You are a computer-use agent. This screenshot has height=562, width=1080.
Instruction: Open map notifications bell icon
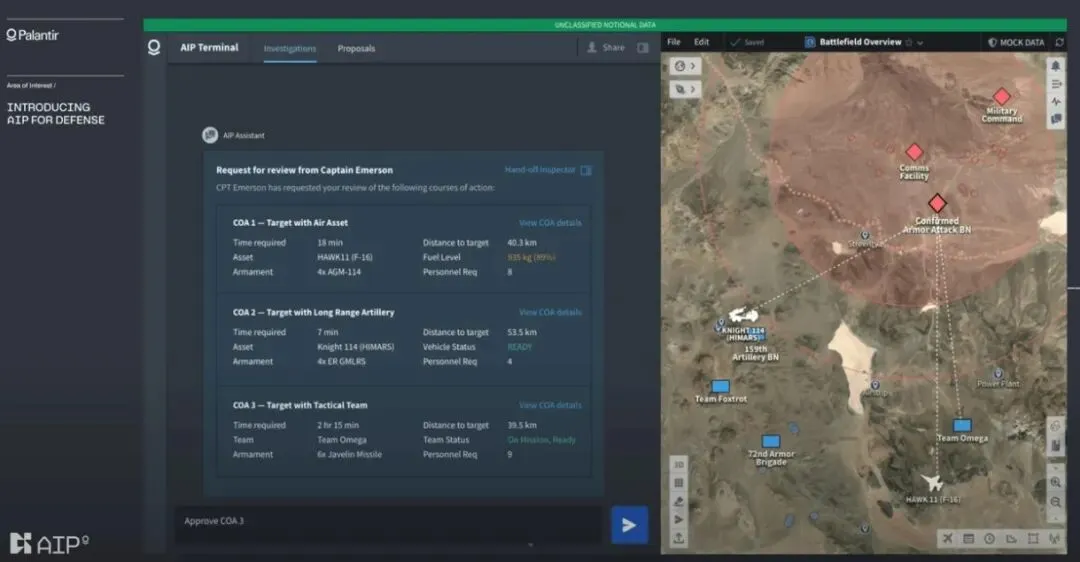(x=1055, y=66)
